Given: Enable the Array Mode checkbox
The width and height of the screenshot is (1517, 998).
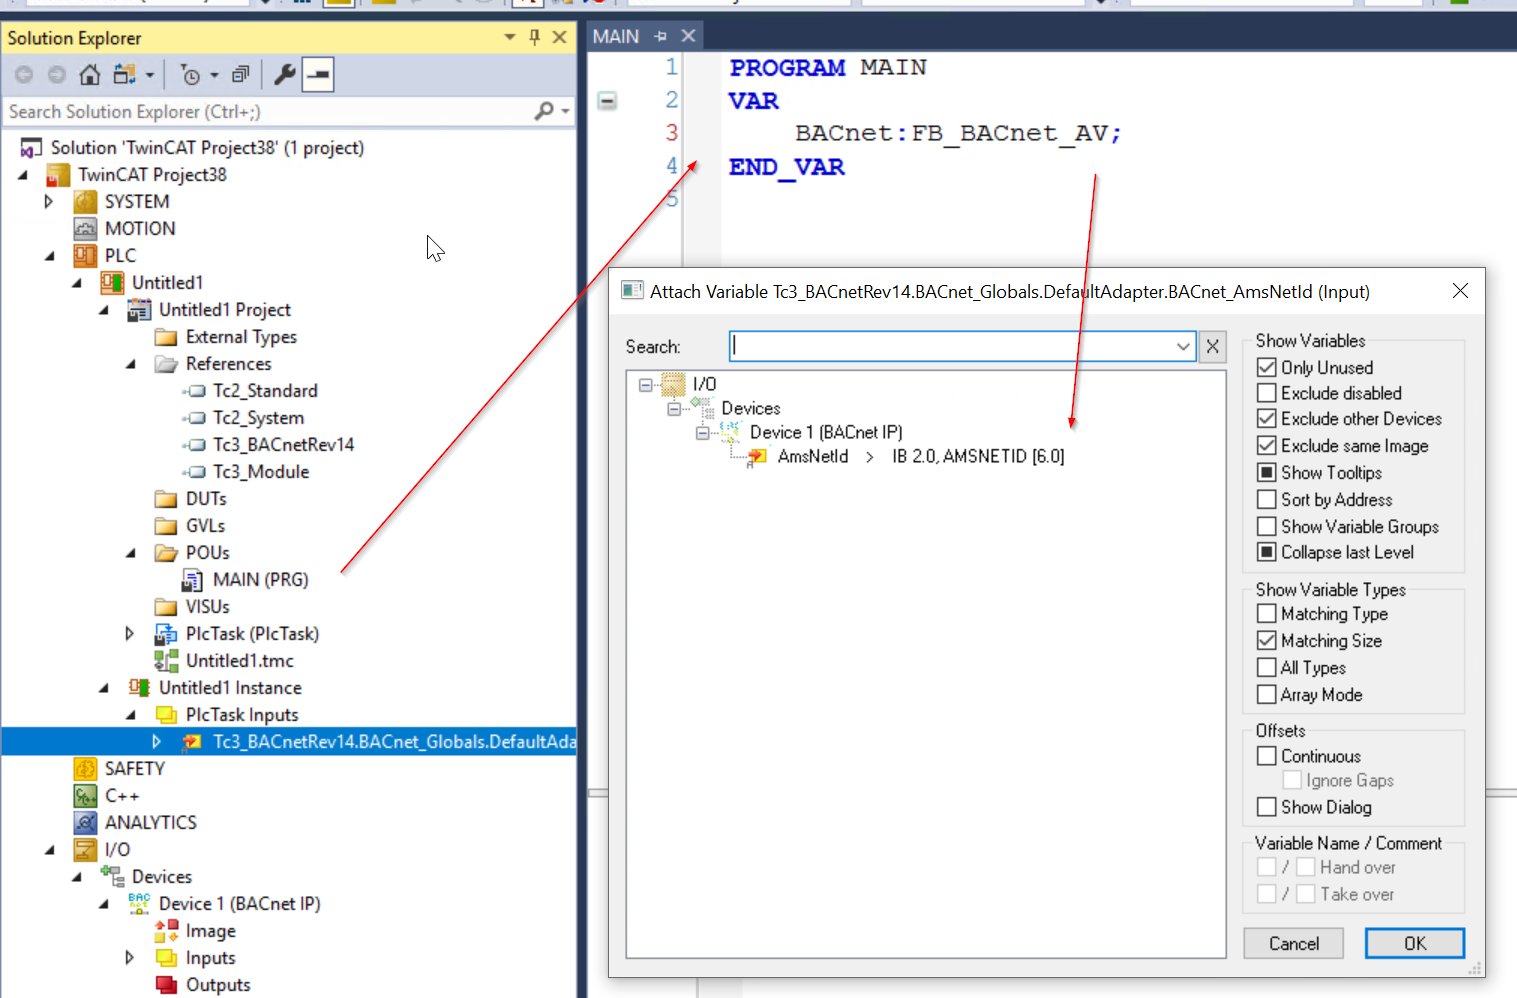Looking at the screenshot, I should (1266, 694).
